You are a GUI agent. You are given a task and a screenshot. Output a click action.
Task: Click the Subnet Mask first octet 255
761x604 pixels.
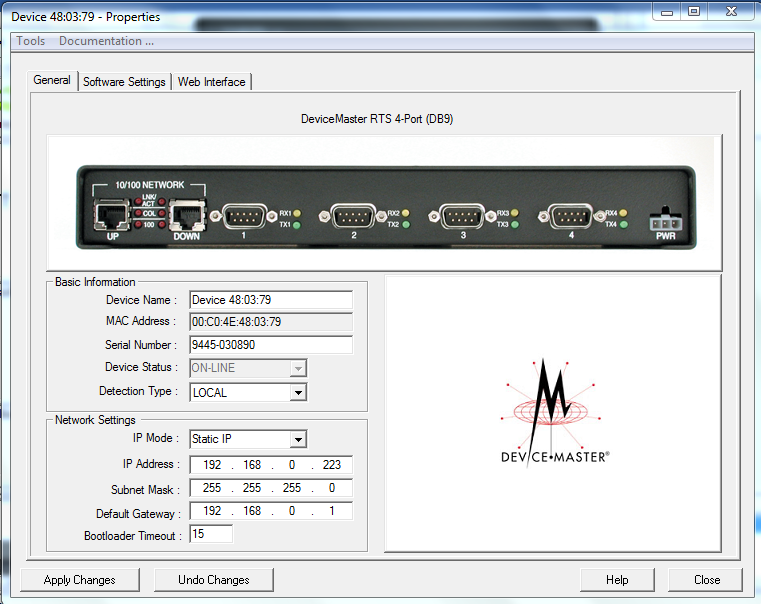pyautogui.click(x=212, y=488)
